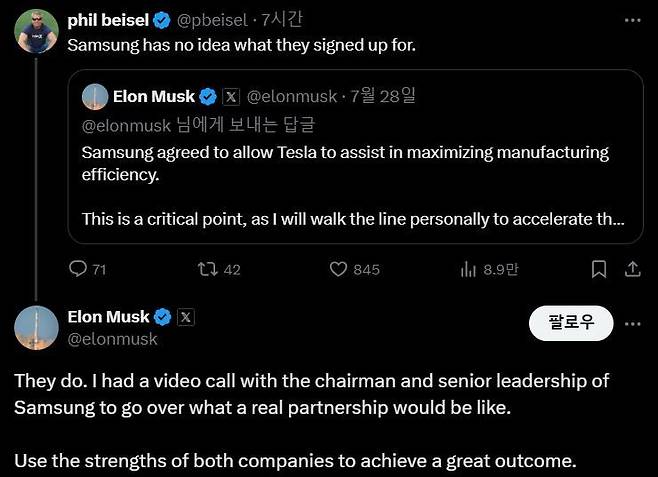The image size is (658, 477).
Task: Share phil beisel's post
Action: [x=632, y=269]
